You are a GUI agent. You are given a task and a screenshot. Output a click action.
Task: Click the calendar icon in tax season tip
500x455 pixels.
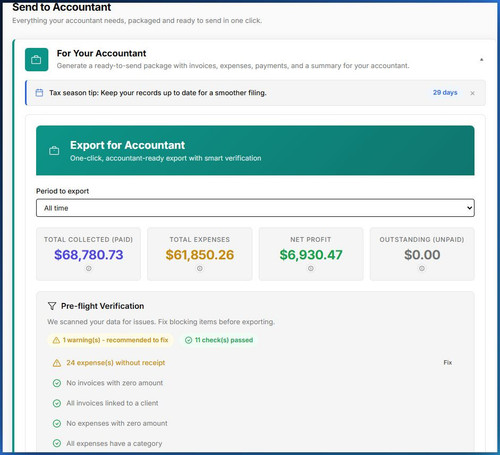(39, 93)
